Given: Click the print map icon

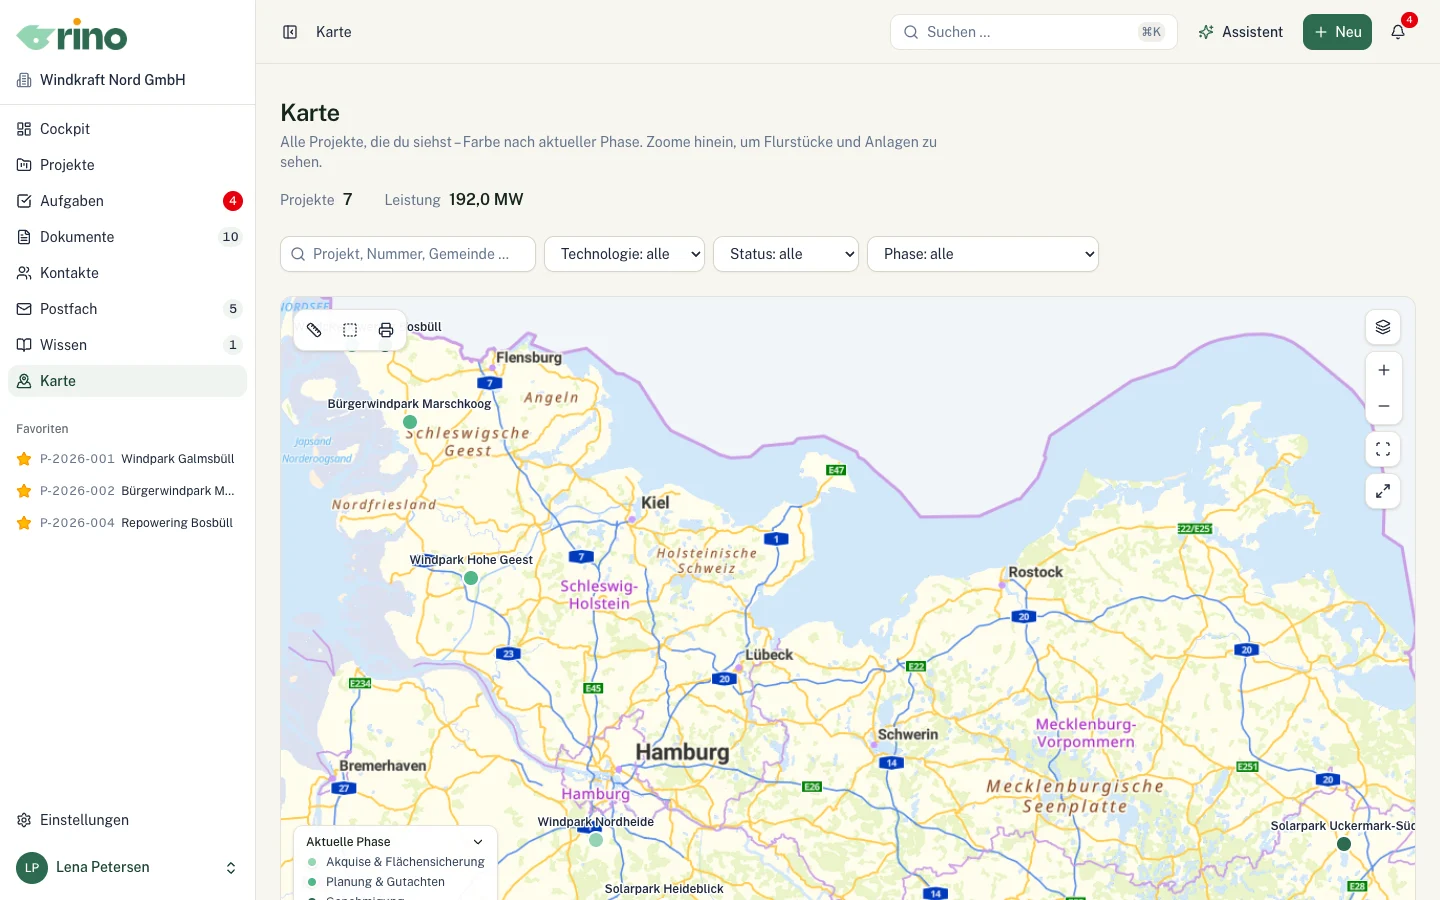Looking at the screenshot, I should [386, 330].
